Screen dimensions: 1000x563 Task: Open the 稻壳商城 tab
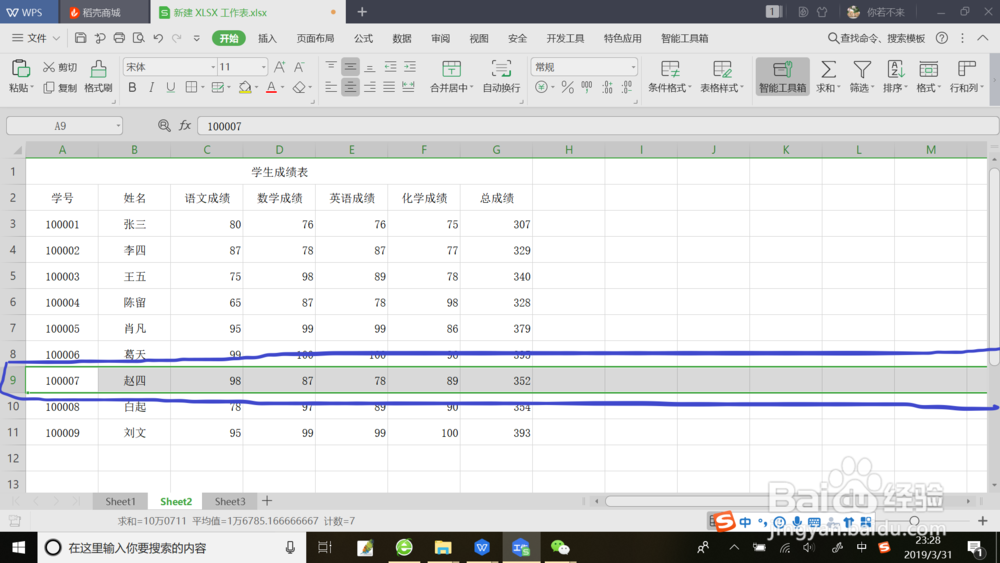[102, 12]
